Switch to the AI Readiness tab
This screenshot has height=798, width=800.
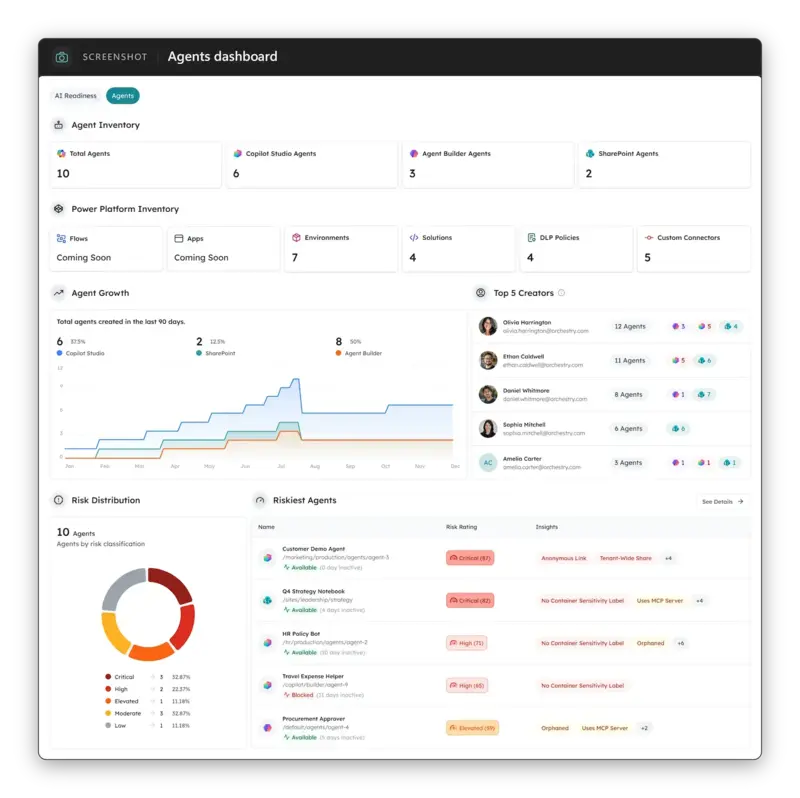click(x=76, y=96)
